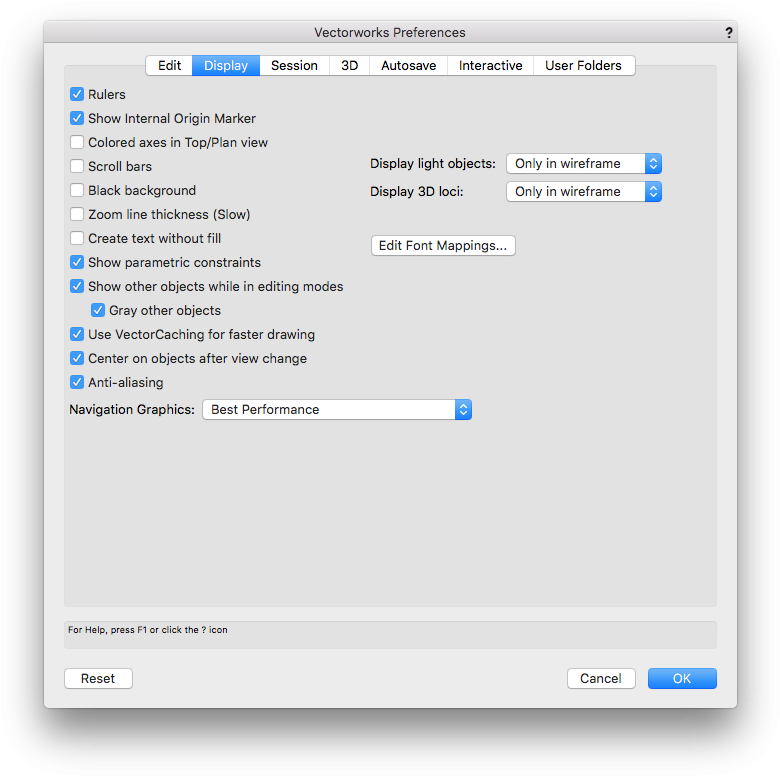Screen dimensions: 780x776
Task: Open the User Folders tab
Action: [x=584, y=66]
